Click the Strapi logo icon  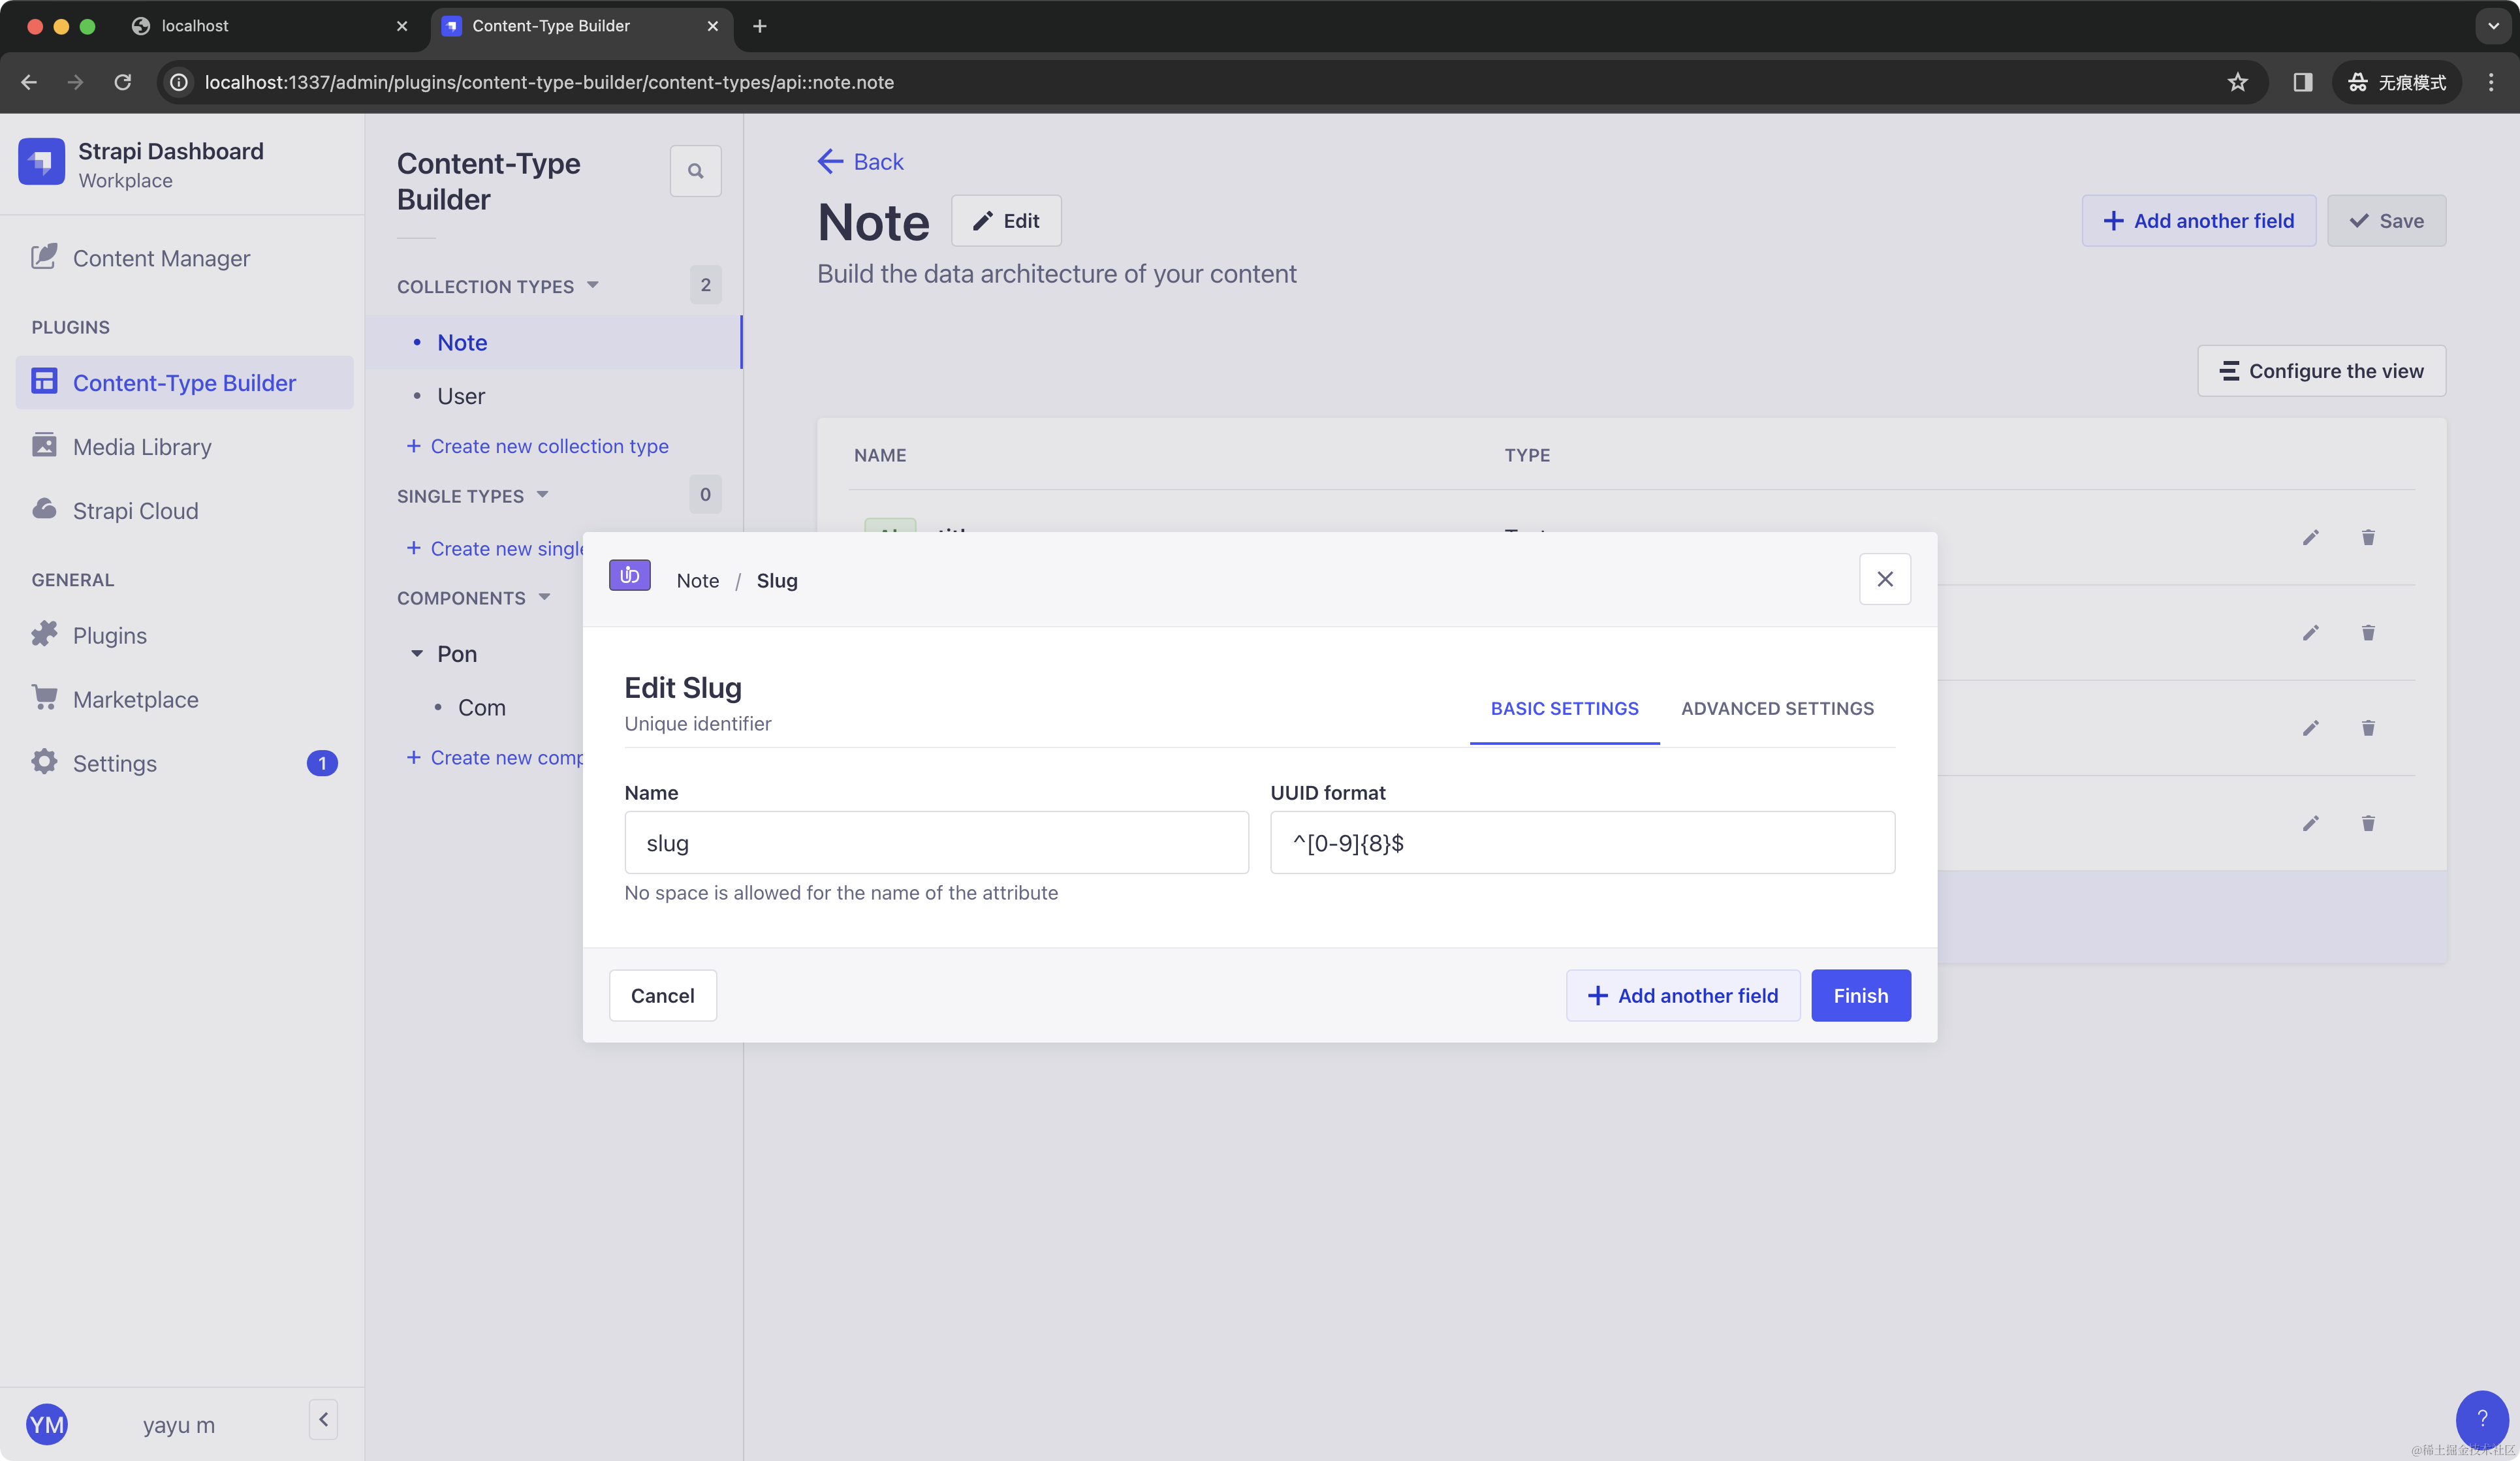pyautogui.click(x=41, y=162)
